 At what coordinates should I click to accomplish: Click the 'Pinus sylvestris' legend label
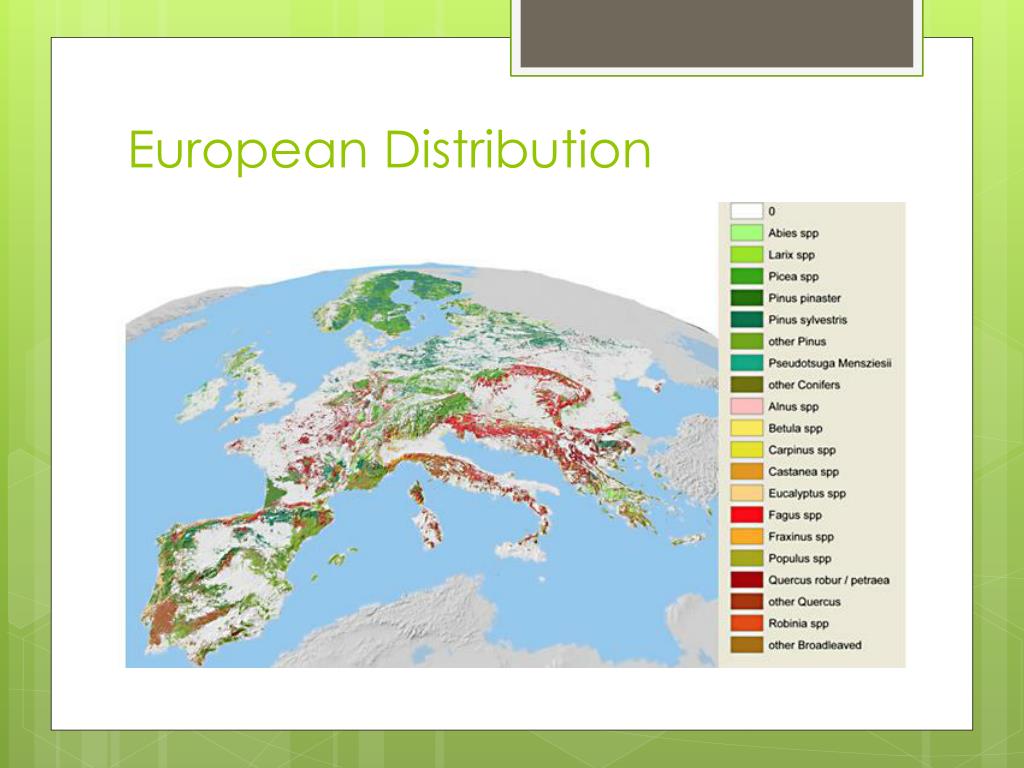(807, 319)
